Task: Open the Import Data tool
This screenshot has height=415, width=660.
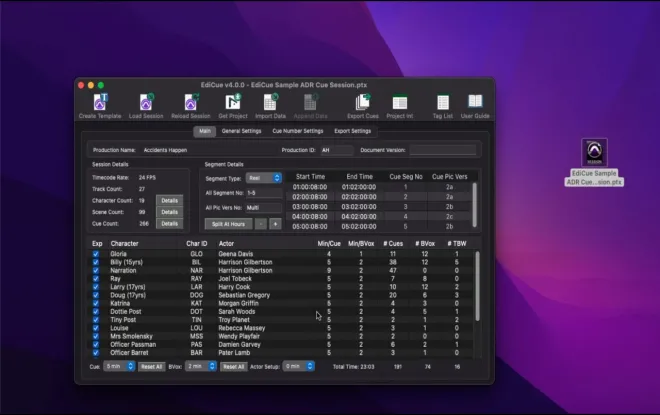Action: [270, 106]
